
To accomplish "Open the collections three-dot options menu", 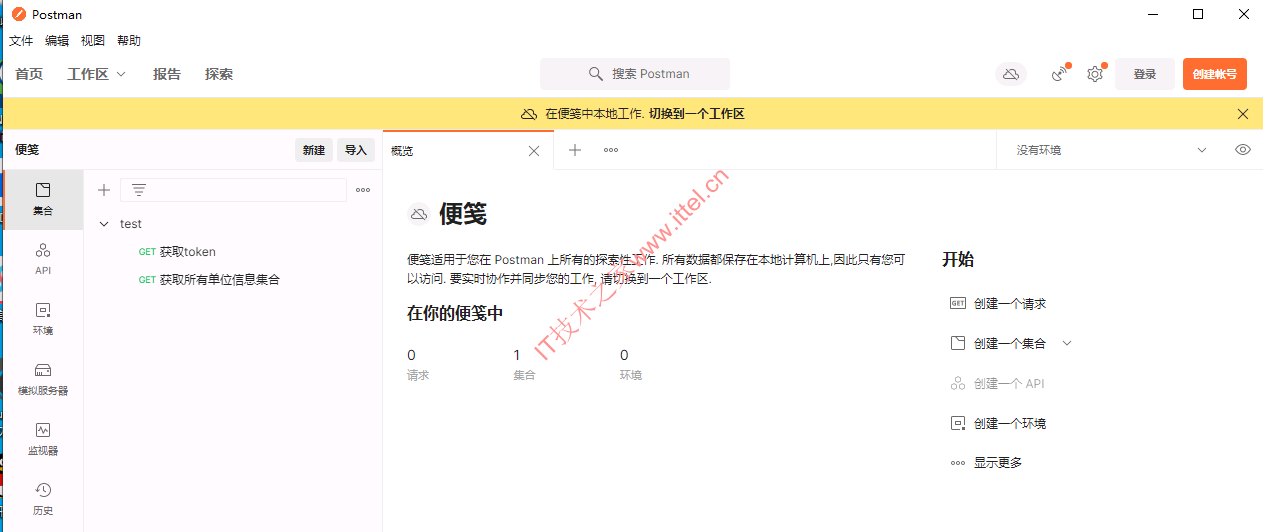I will point(363,190).
